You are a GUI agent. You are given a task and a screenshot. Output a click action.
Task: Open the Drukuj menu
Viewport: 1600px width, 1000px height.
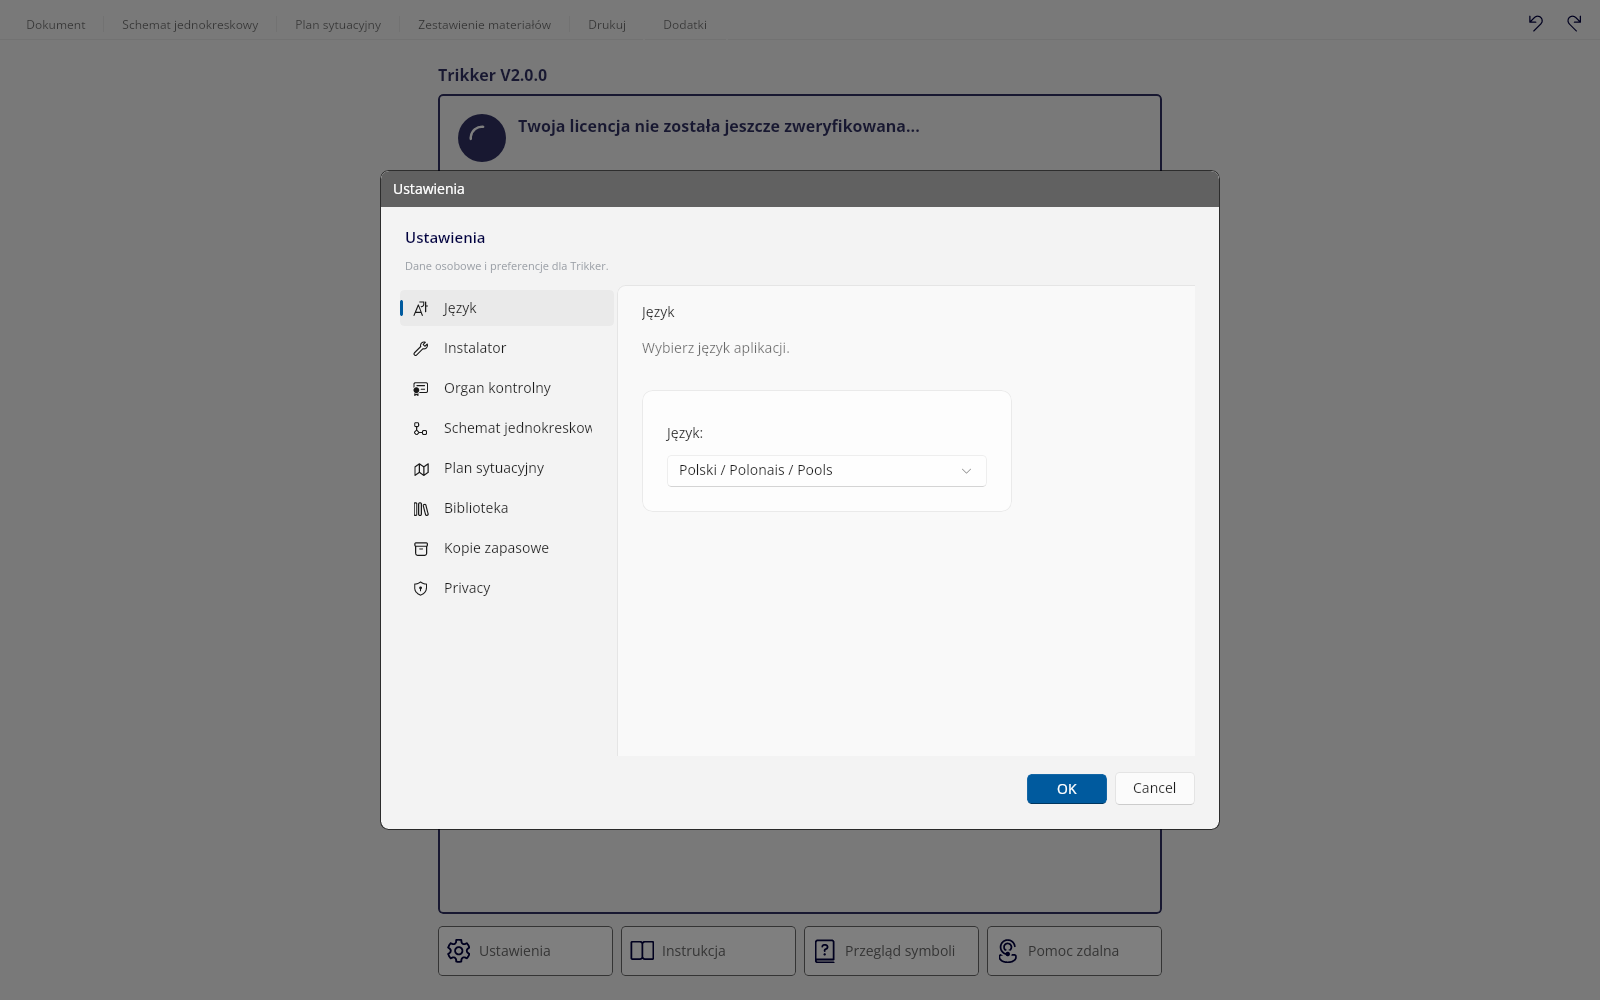click(607, 24)
